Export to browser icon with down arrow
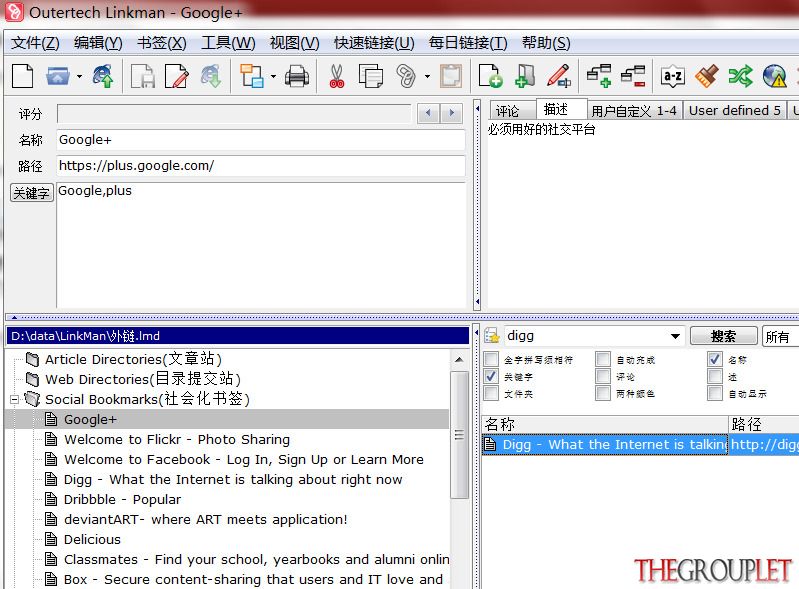The height and width of the screenshot is (589, 799). 211,77
